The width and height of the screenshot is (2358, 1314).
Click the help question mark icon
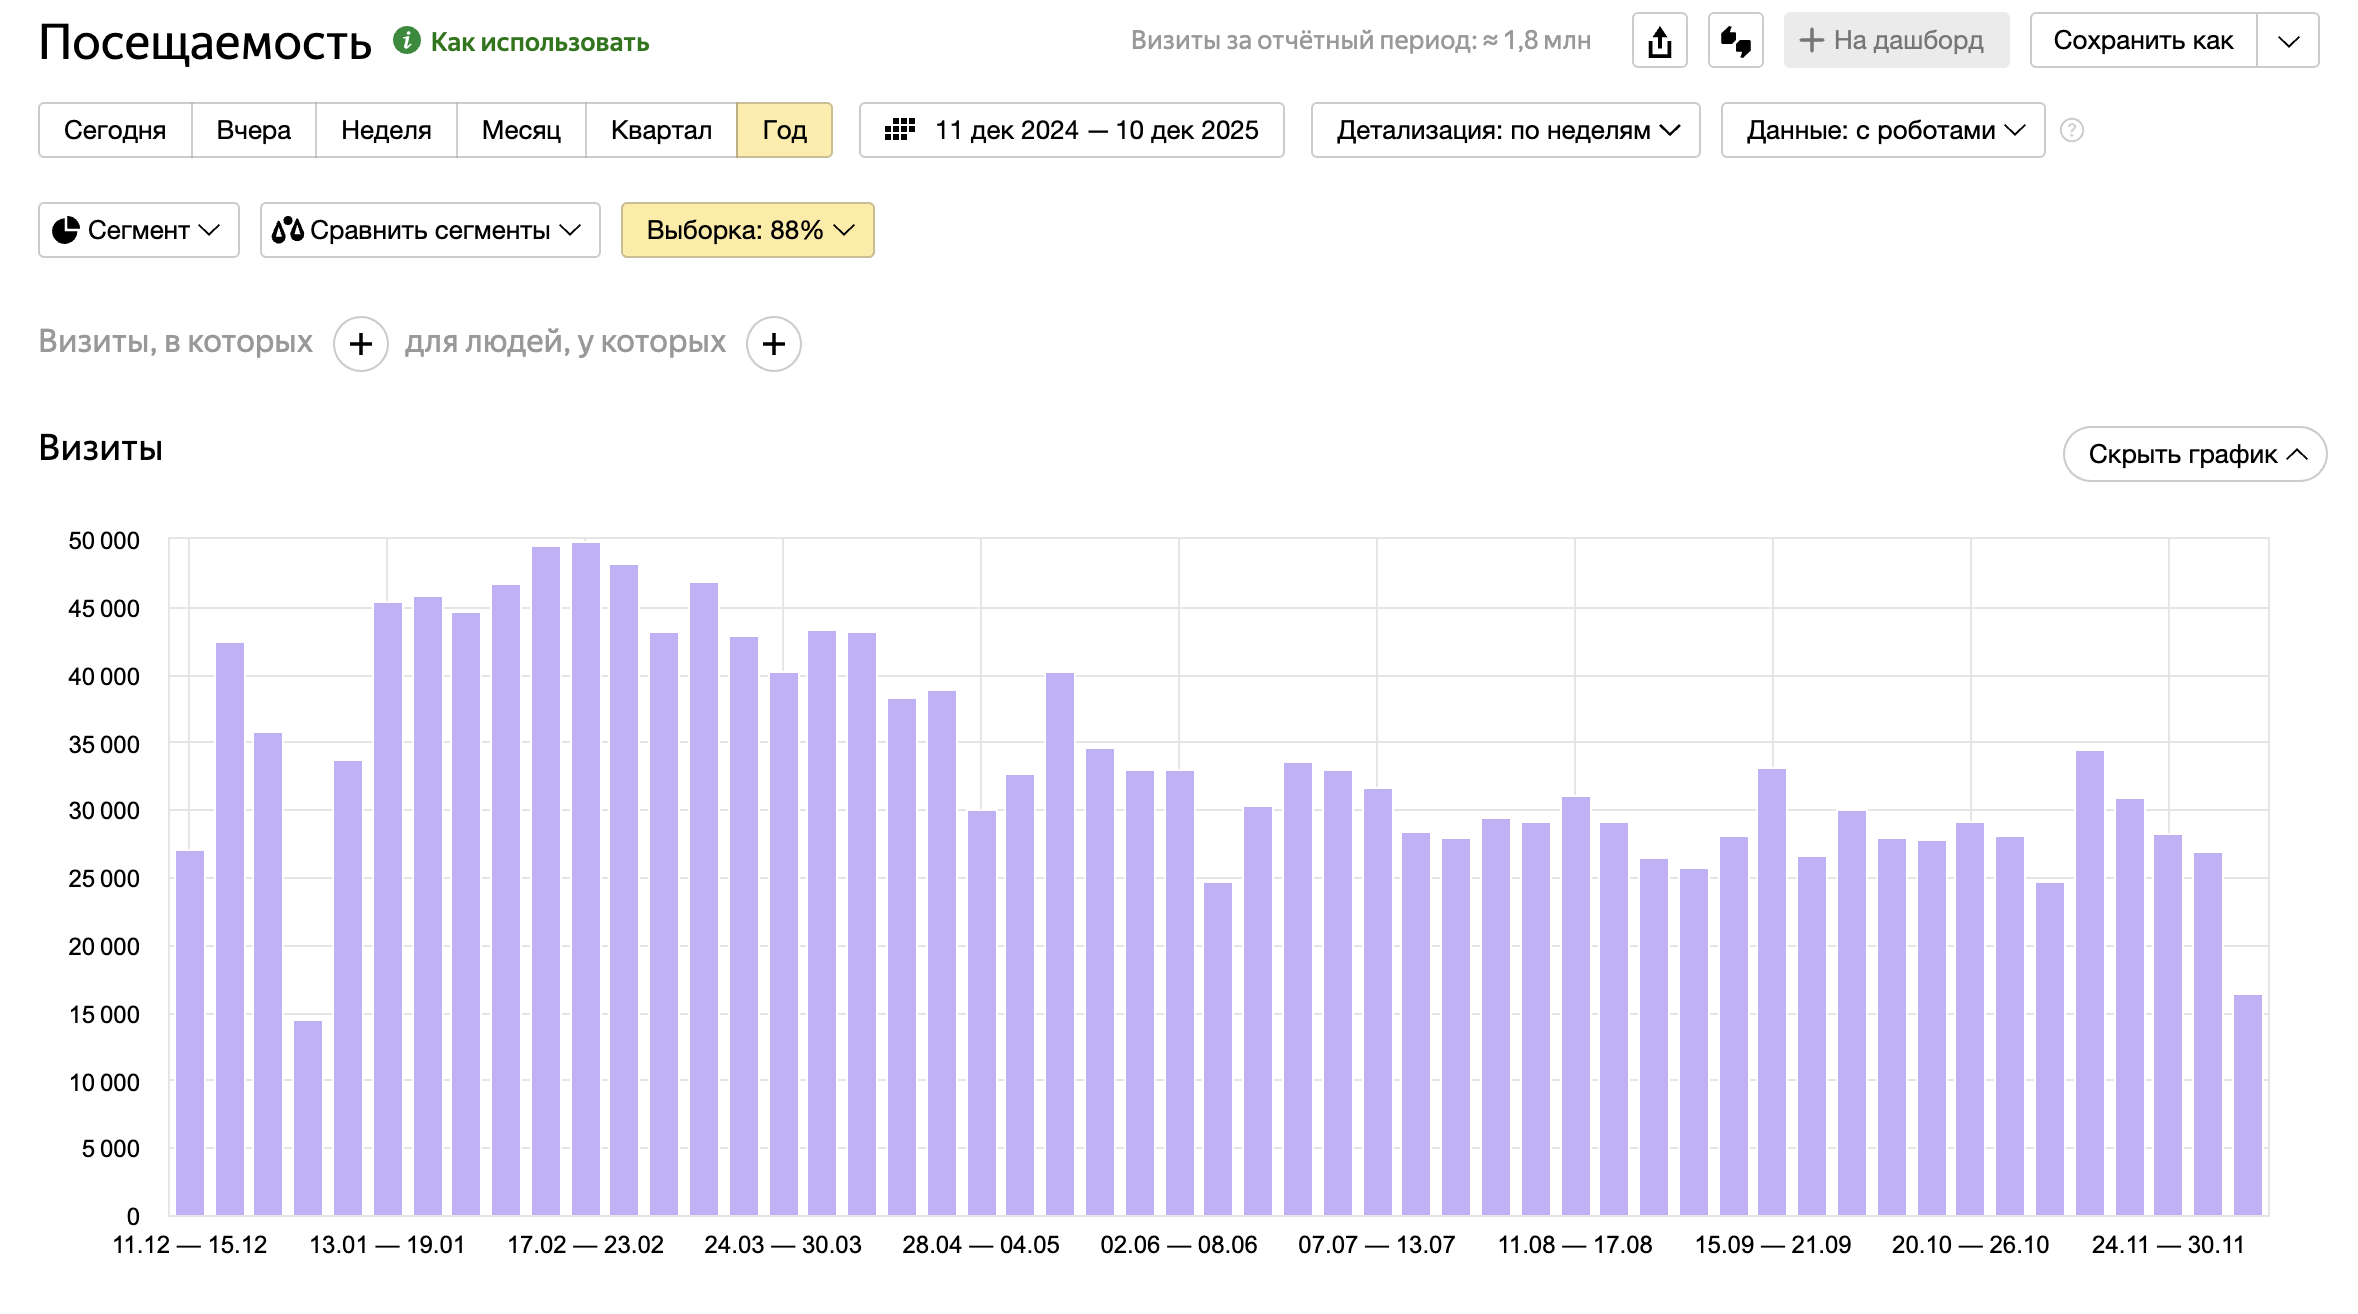[2072, 131]
